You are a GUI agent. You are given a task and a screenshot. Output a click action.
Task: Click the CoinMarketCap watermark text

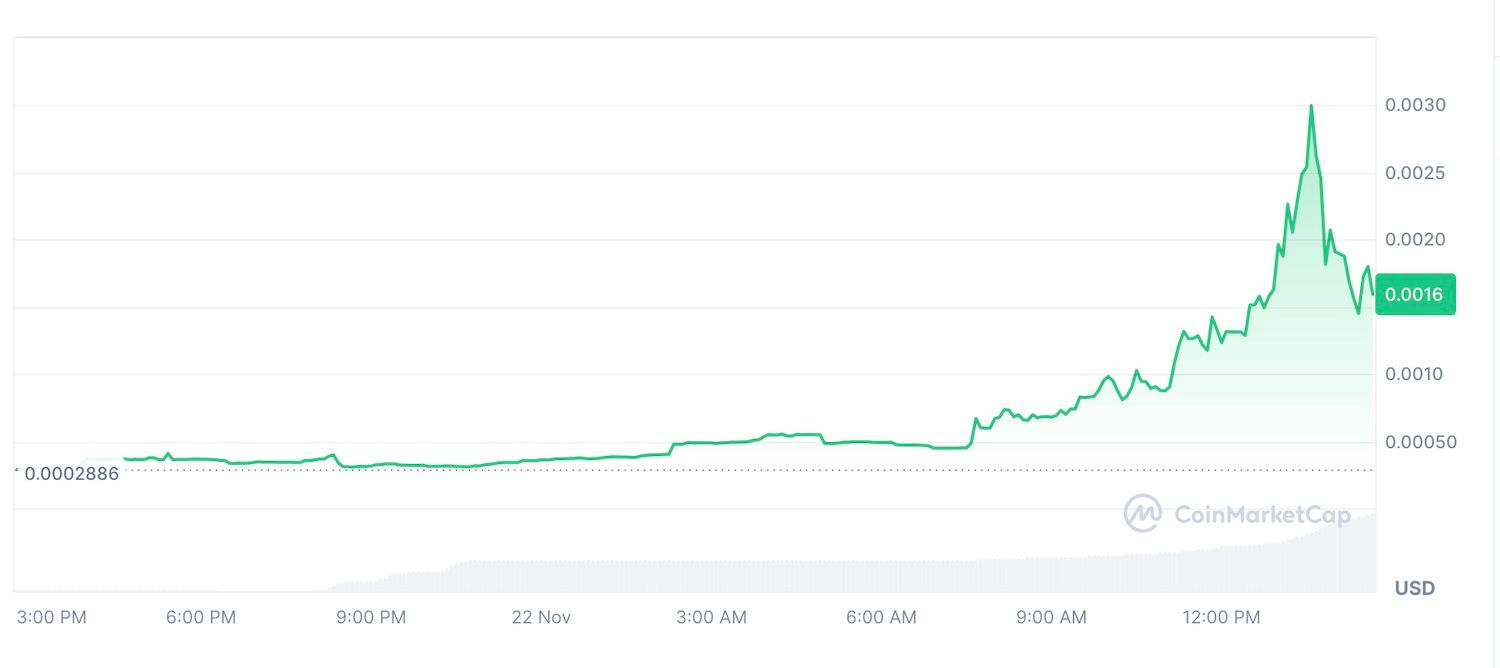pyautogui.click(x=1262, y=515)
